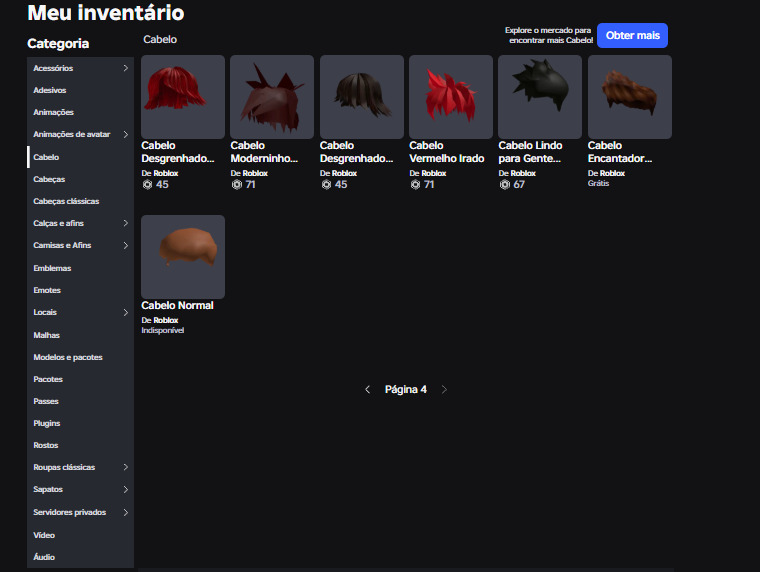The width and height of the screenshot is (760, 572).
Task: Expand the Servidores privados category
Action: (x=125, y=513)
